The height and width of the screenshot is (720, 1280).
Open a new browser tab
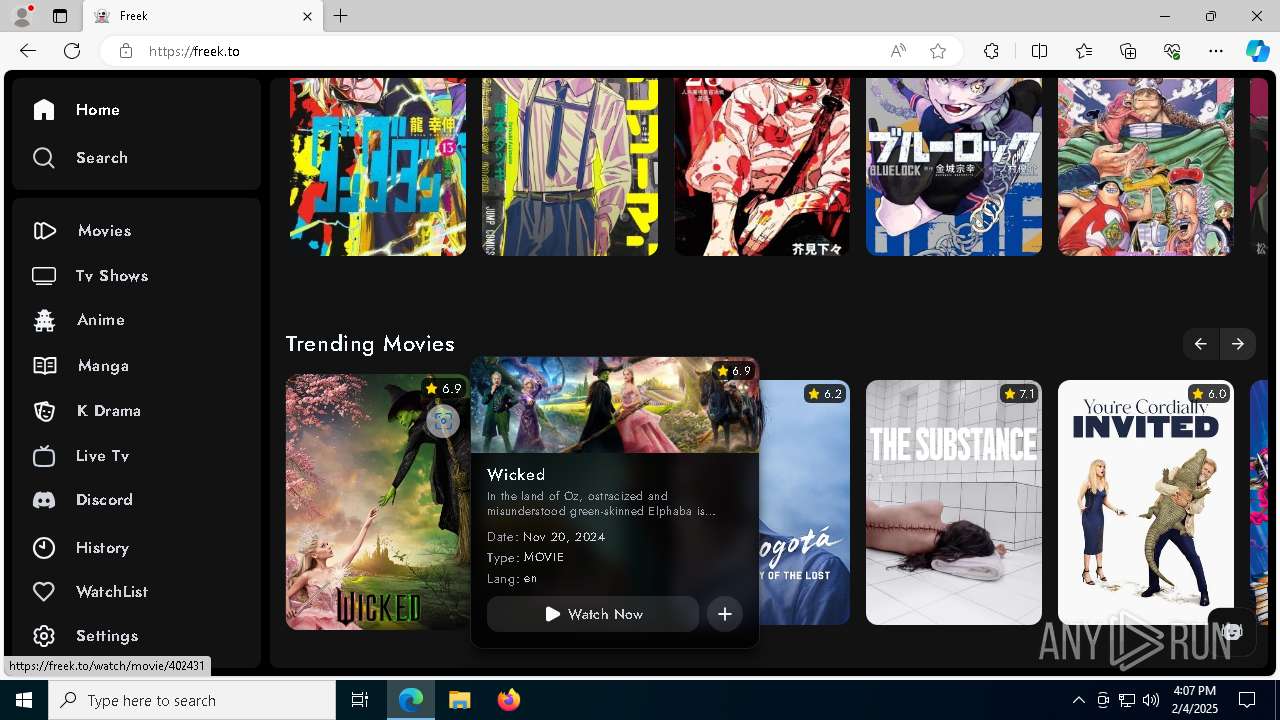pyautogui.click(x=341, y=16)
